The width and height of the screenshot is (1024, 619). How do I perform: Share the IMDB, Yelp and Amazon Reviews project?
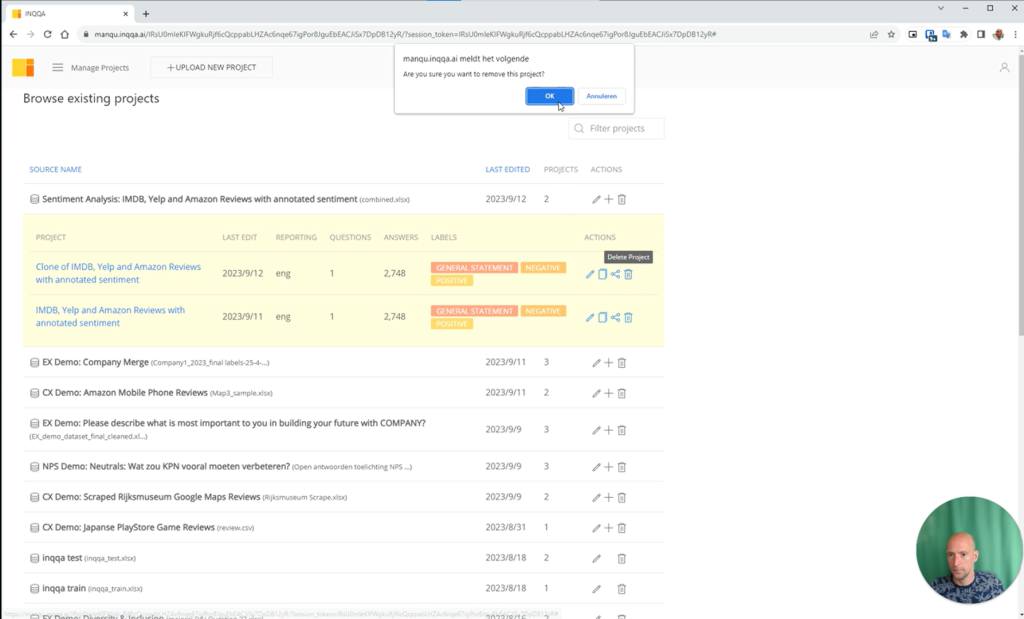(615, 317)
